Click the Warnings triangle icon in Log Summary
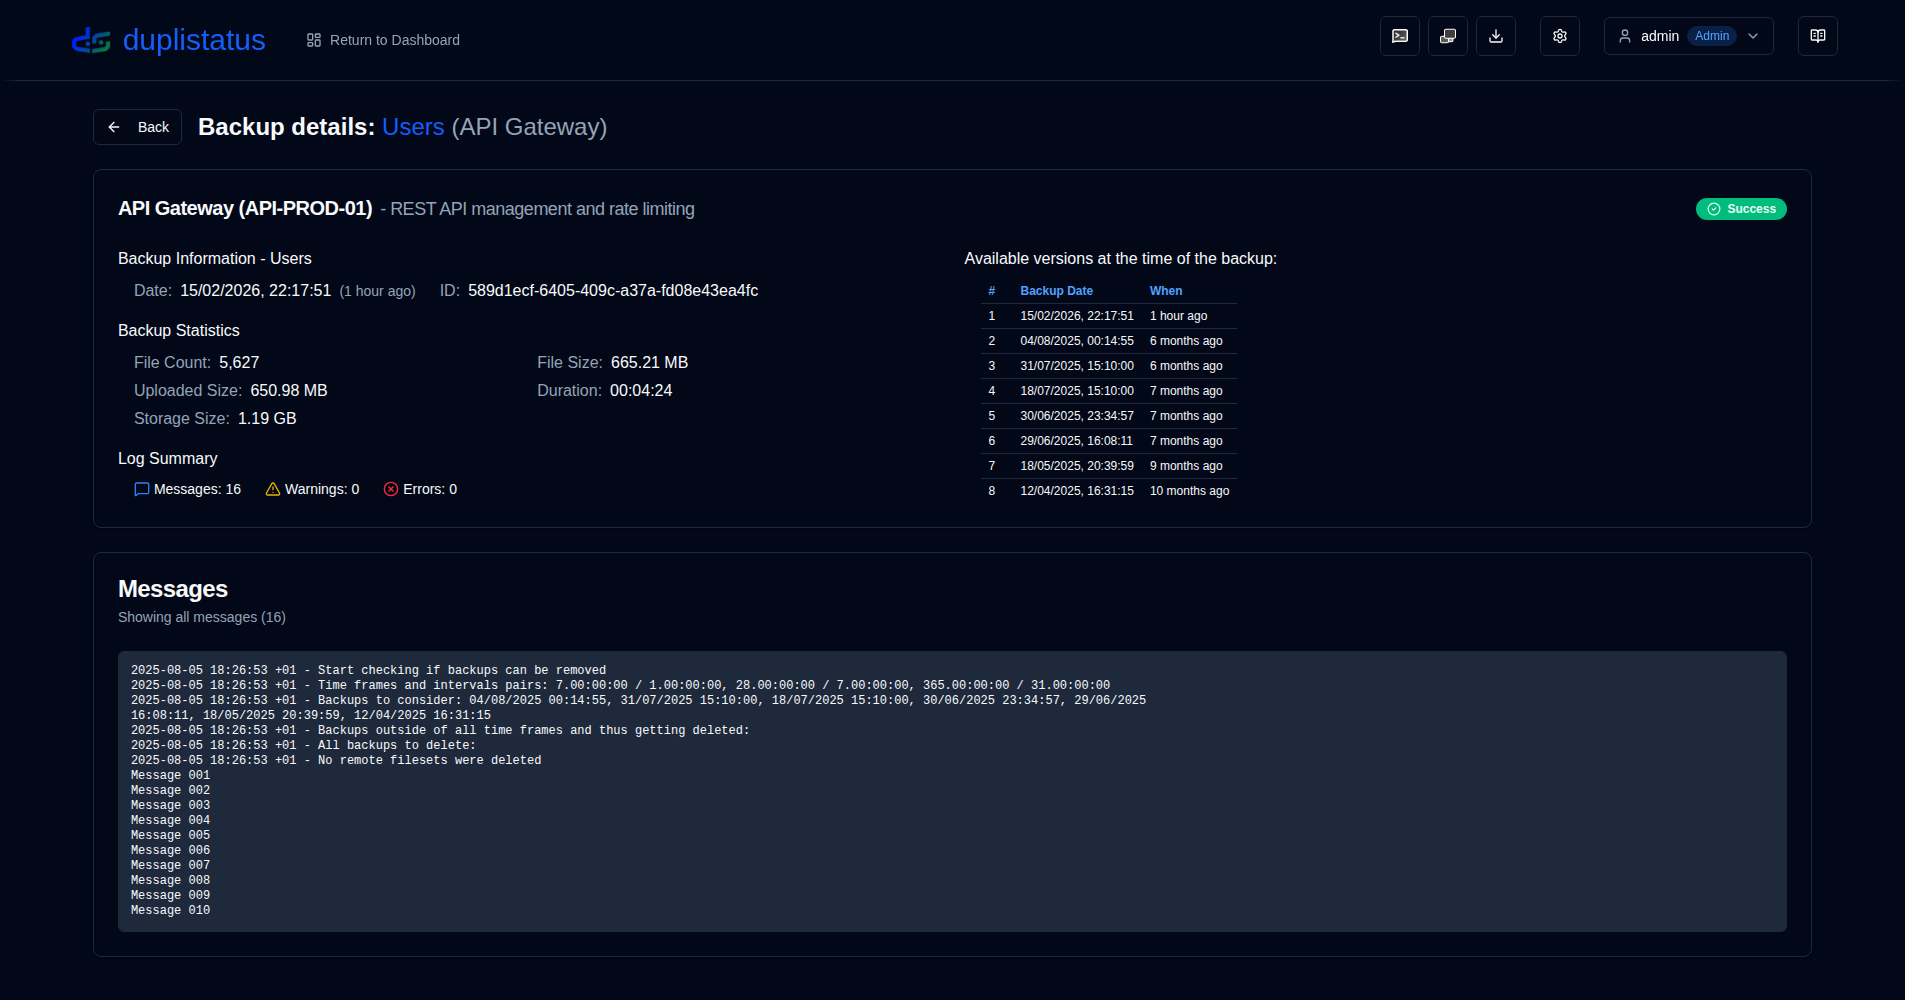 (x=272, y=489)
